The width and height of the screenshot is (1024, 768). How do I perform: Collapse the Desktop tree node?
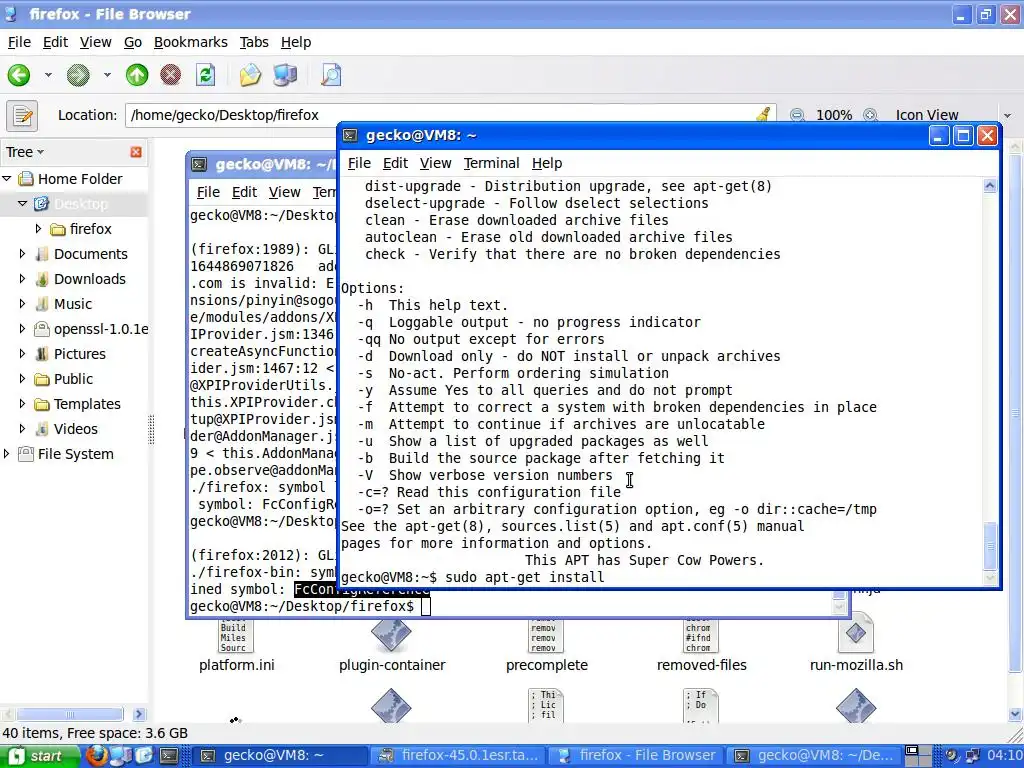pos(22,204)
